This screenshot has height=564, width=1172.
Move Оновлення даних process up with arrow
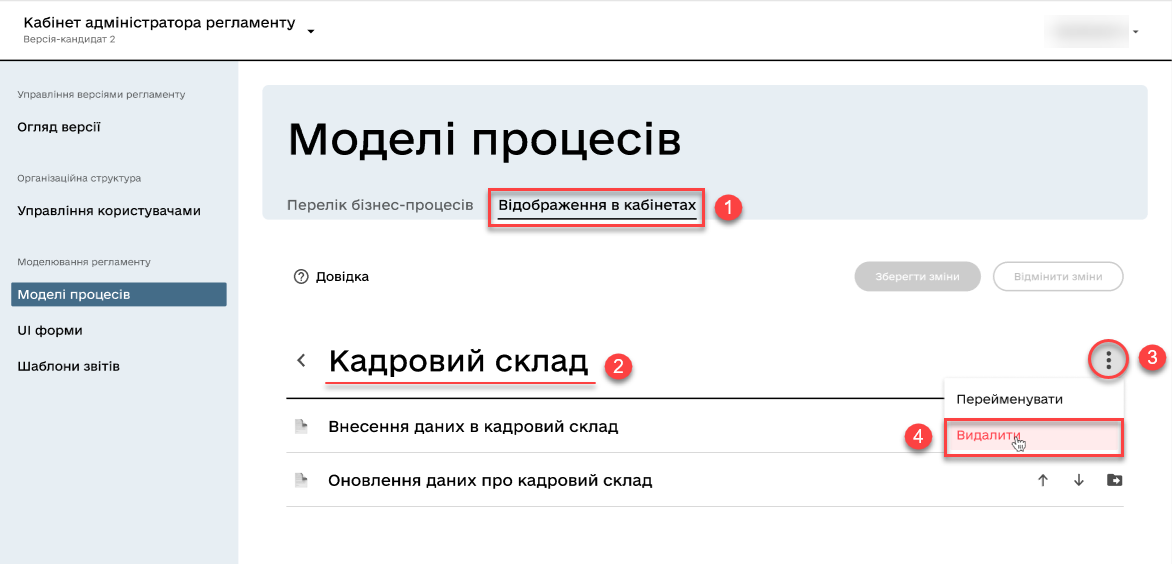click(x=1043, y=481)
